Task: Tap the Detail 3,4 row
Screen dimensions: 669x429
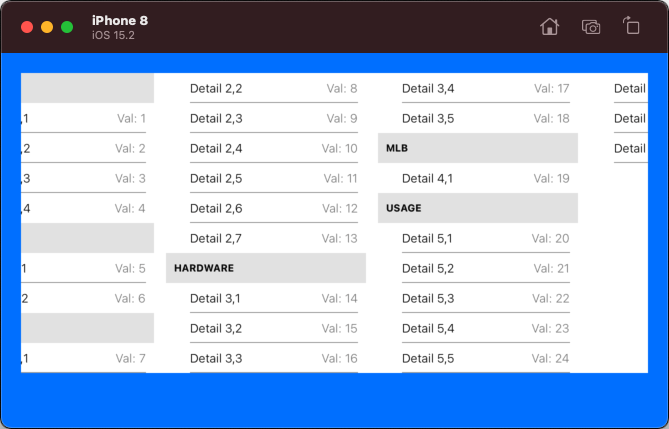Action: point(478,88)
